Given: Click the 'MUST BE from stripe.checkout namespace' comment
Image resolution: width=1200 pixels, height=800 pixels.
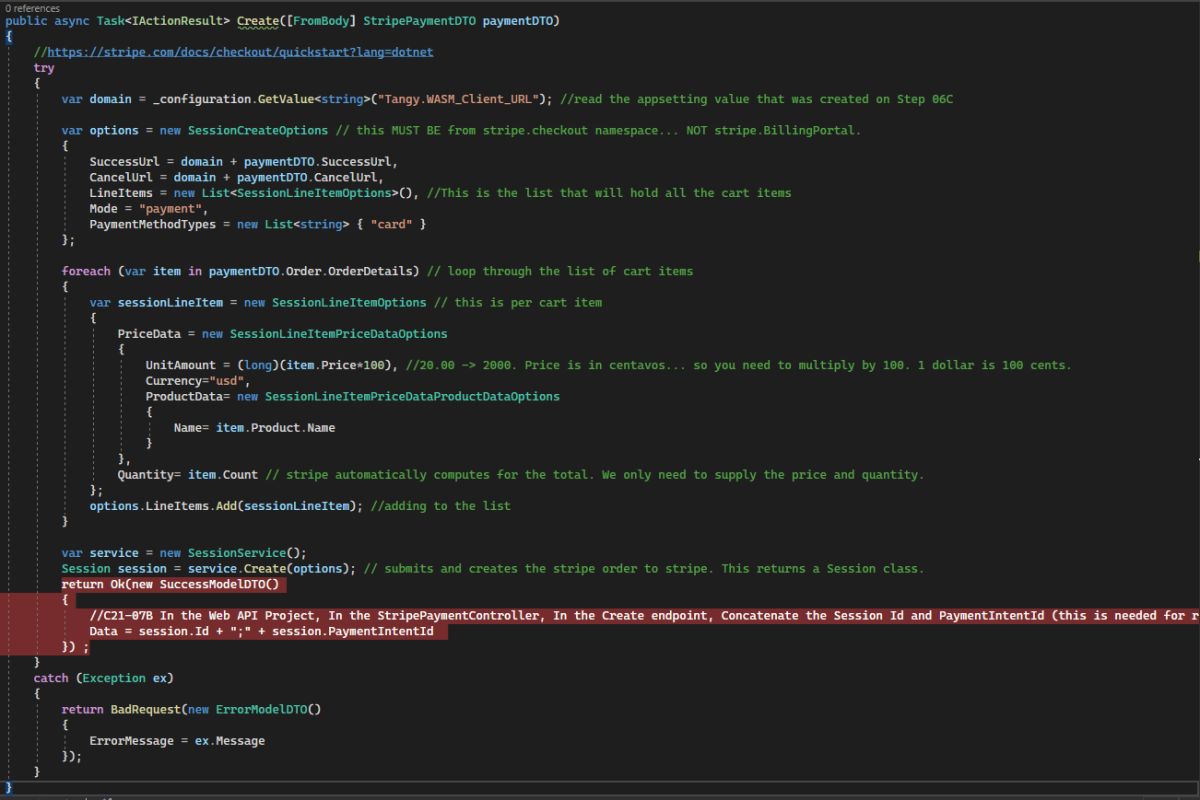Looking at the screenshot, I should coord(597,130).
